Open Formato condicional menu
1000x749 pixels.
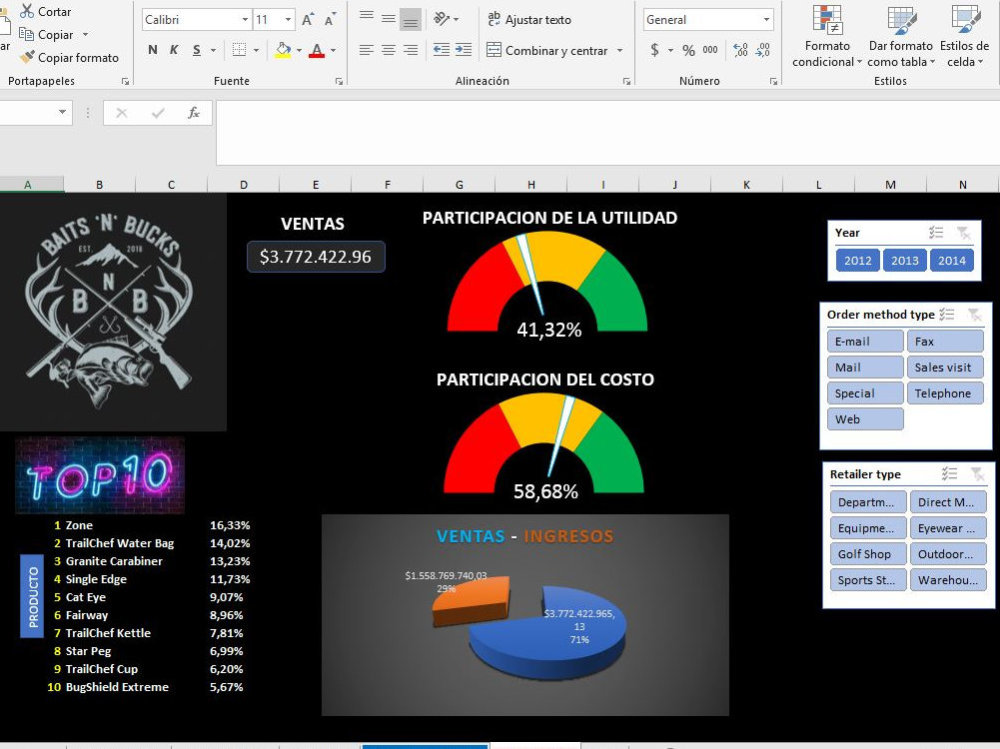[x=827, y=36]
